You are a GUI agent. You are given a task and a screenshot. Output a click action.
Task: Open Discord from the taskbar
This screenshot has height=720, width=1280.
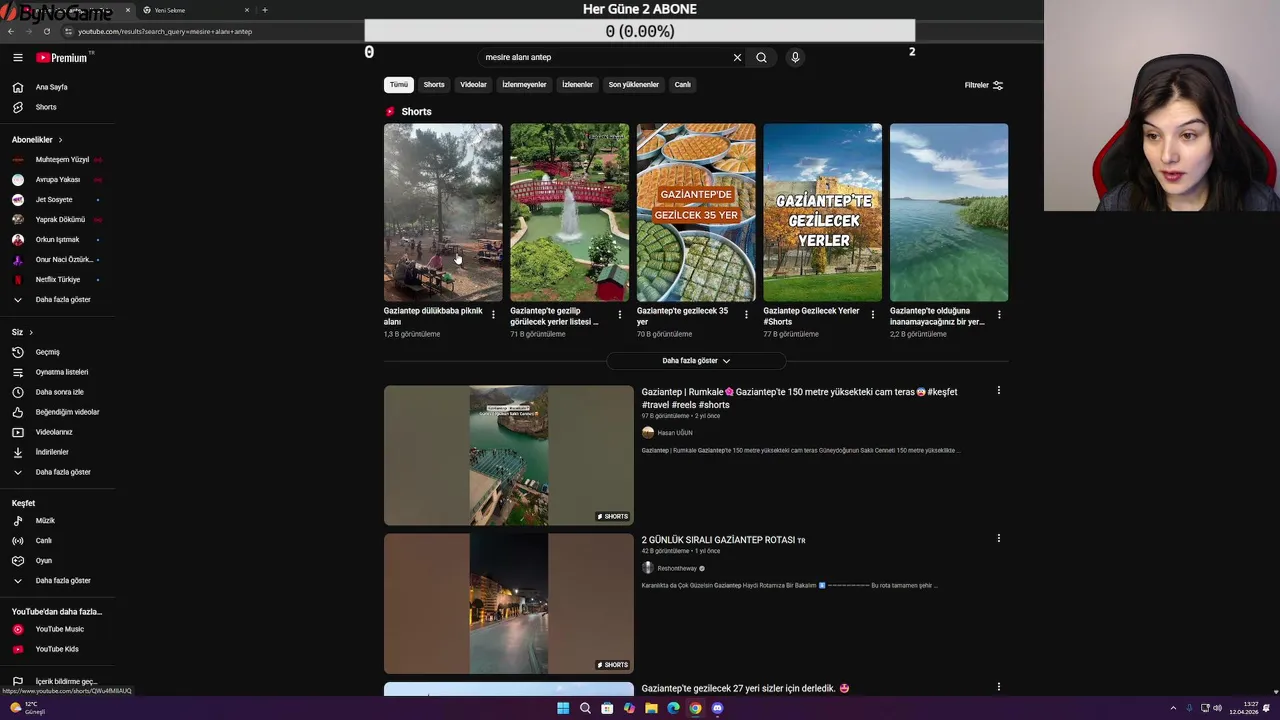click(717, 708)
